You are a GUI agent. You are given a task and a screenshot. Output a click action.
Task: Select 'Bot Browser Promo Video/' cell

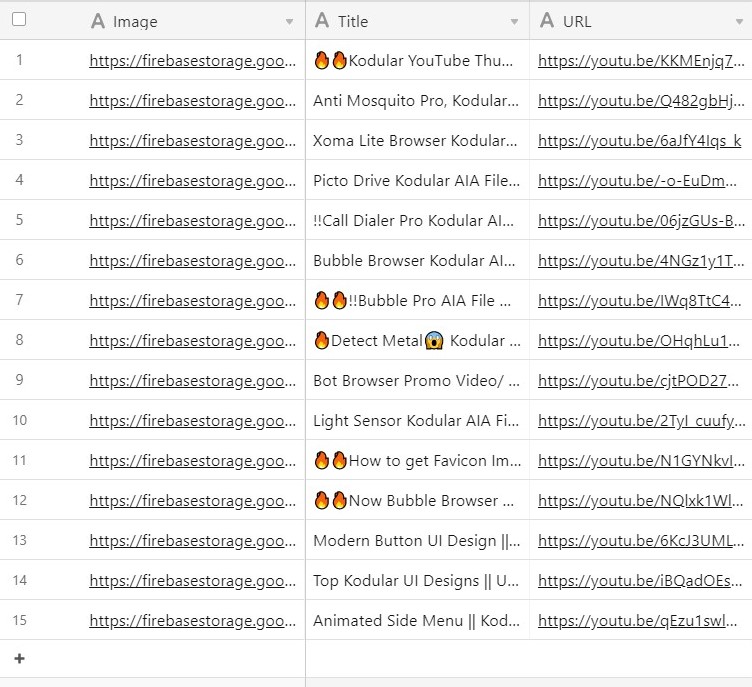point(418,380)
